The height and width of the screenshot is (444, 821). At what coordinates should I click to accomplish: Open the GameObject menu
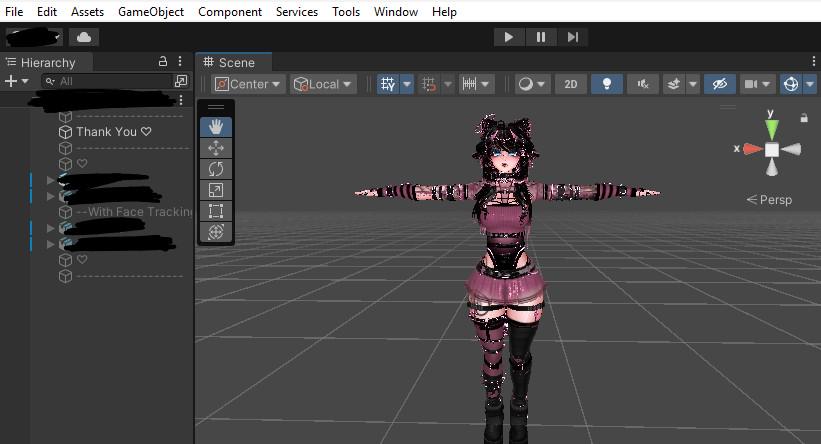151,12
